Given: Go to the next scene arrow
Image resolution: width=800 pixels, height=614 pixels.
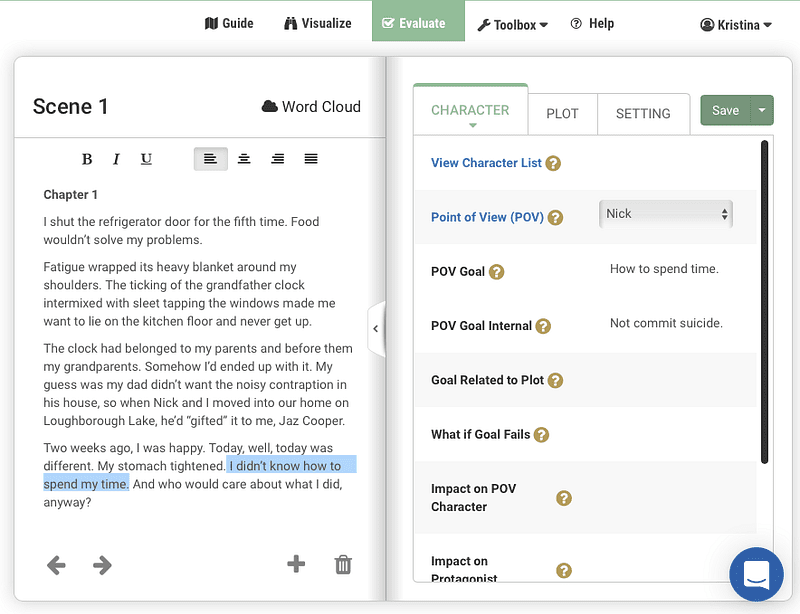Looking at the screenshot, I should [102, 565].
